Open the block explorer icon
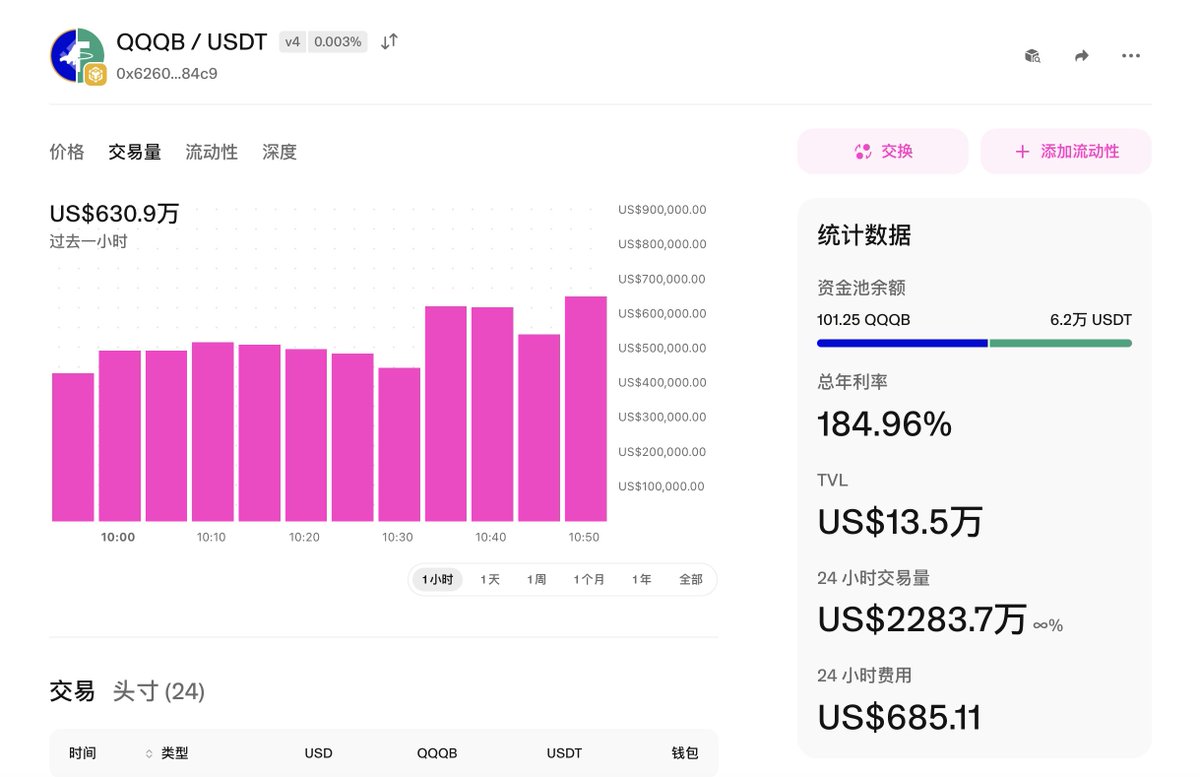The image size is (1200, 777). click(x=1033, y=56)
